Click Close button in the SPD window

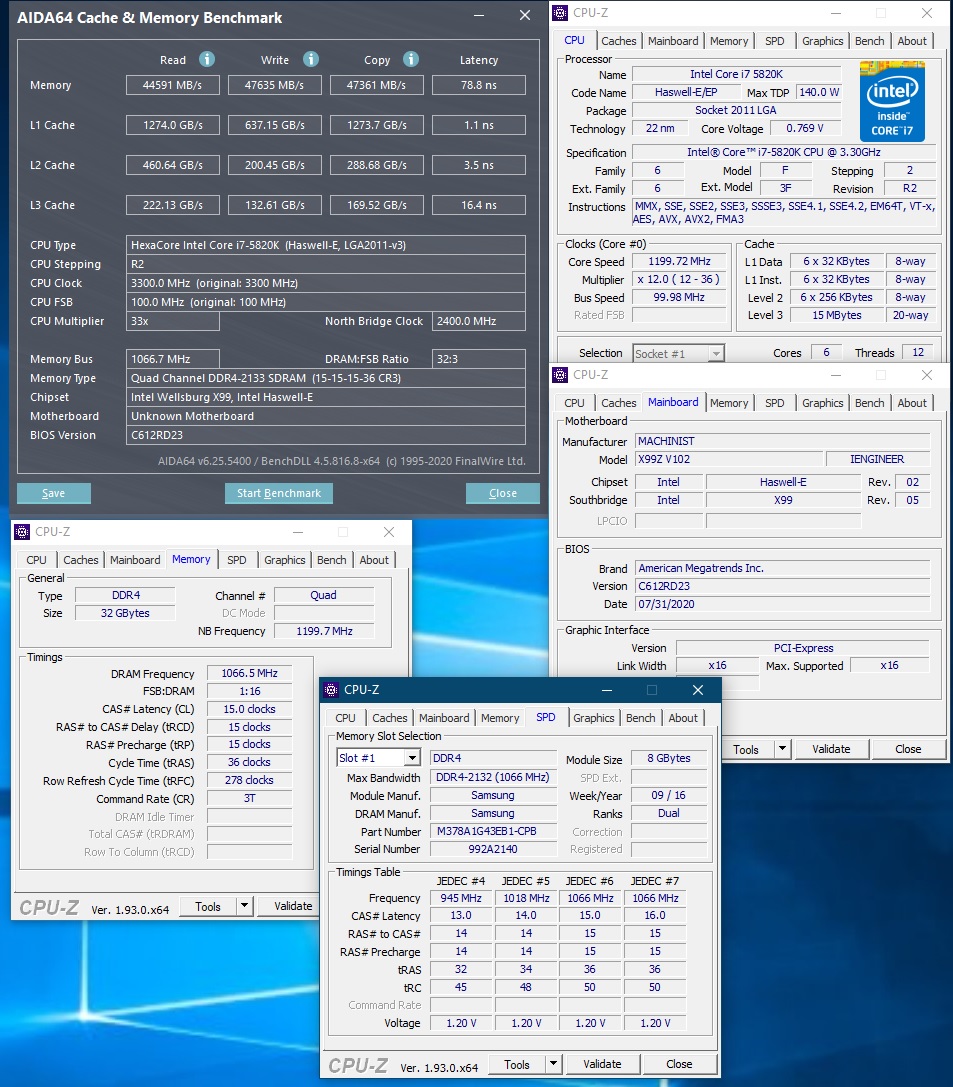[679, 1063]
